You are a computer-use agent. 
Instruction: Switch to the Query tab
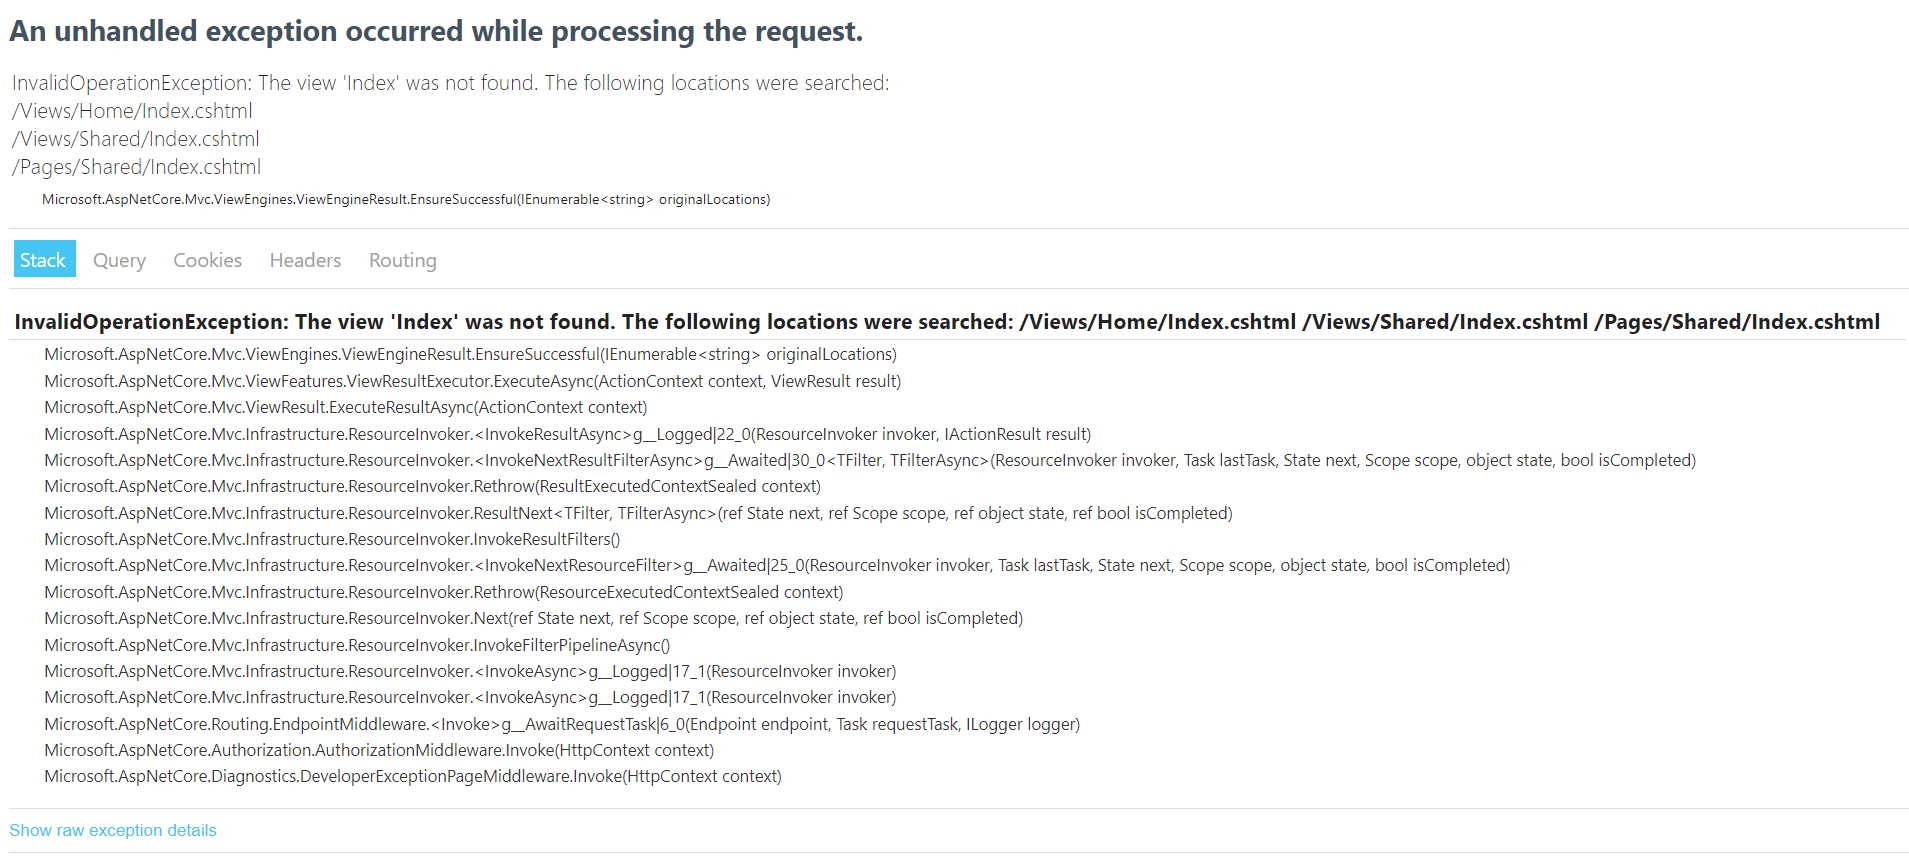click(x=118, y=259)
